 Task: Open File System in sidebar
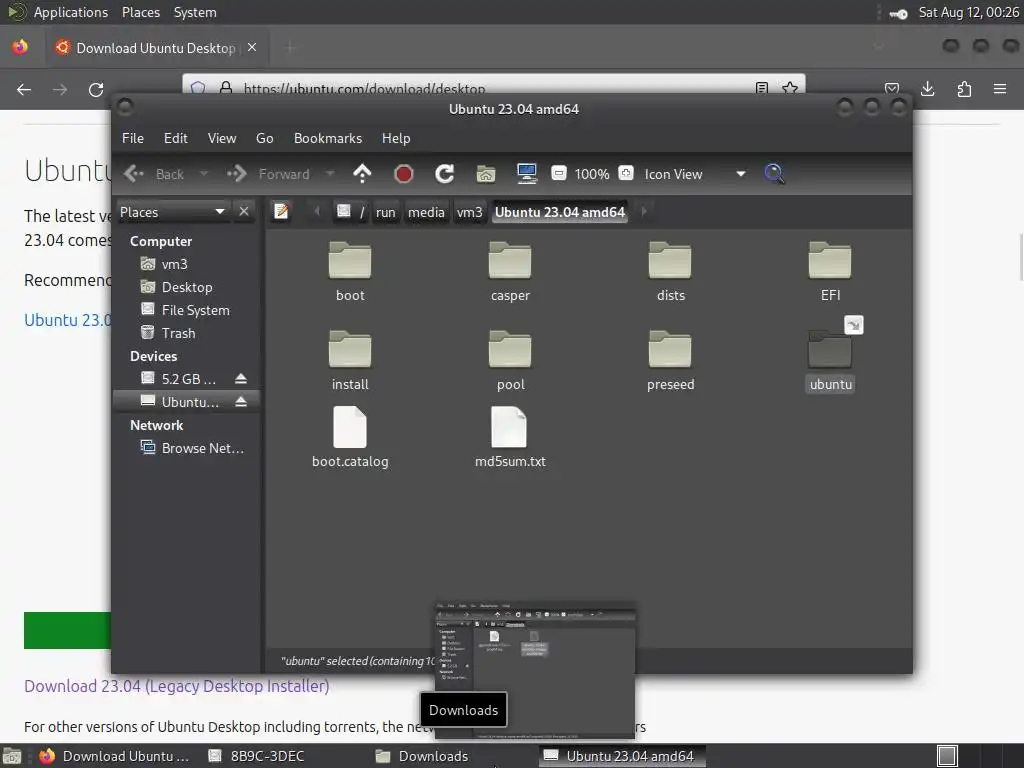point(195,310)
